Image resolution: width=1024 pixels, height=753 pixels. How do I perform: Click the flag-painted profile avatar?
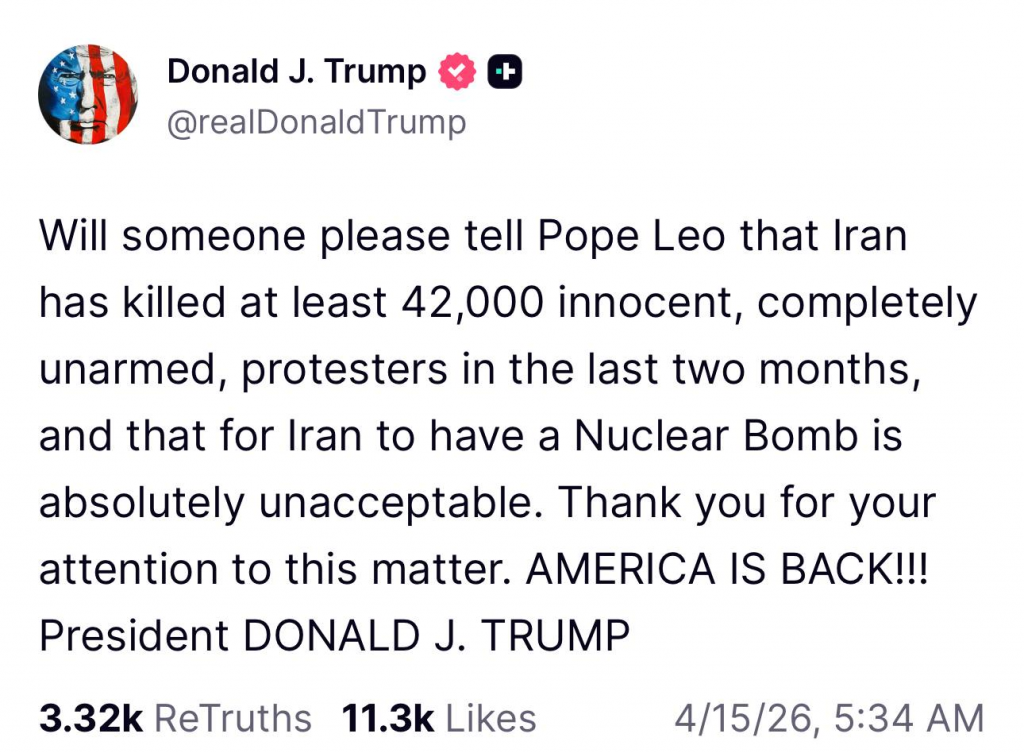tap(88, 95)
